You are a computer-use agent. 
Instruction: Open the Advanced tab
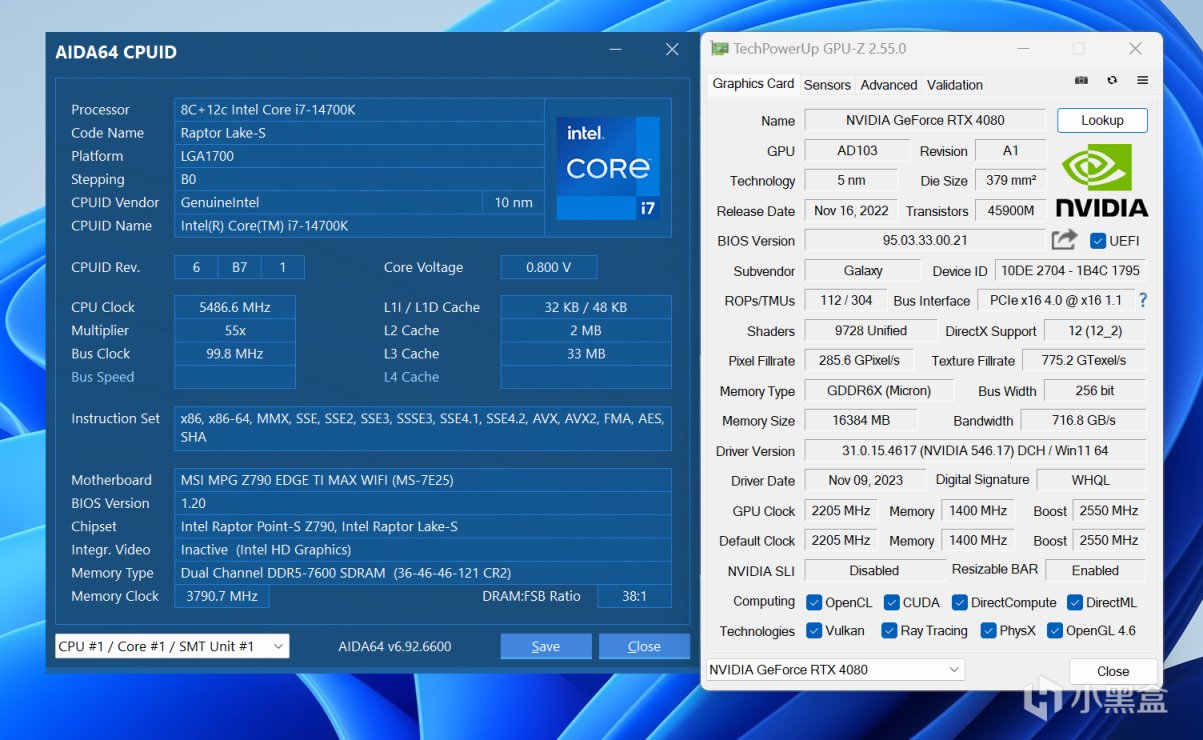[888, 85]
